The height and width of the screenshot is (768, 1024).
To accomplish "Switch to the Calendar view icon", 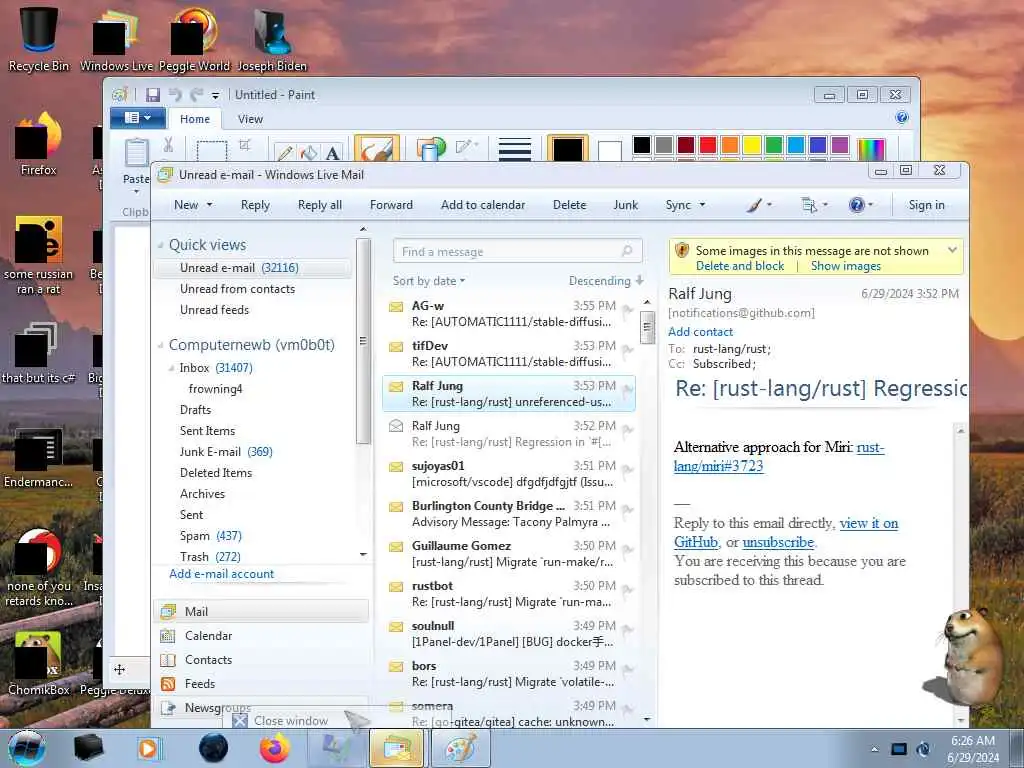I will (x=168, y=635).
